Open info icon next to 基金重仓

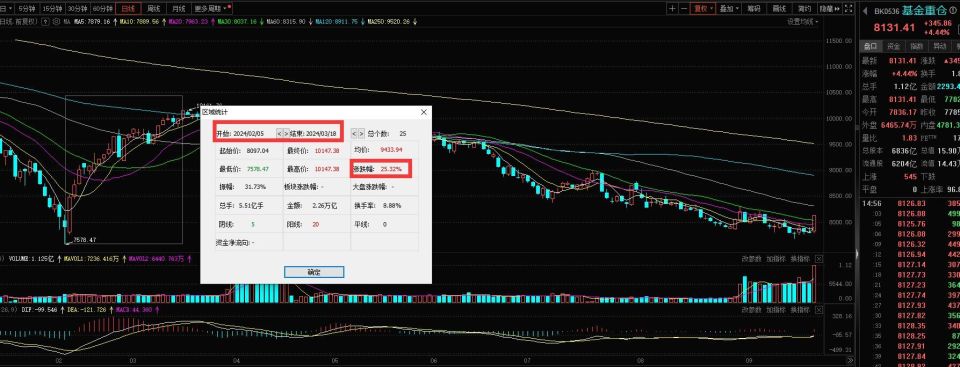(x=953, y=10)
